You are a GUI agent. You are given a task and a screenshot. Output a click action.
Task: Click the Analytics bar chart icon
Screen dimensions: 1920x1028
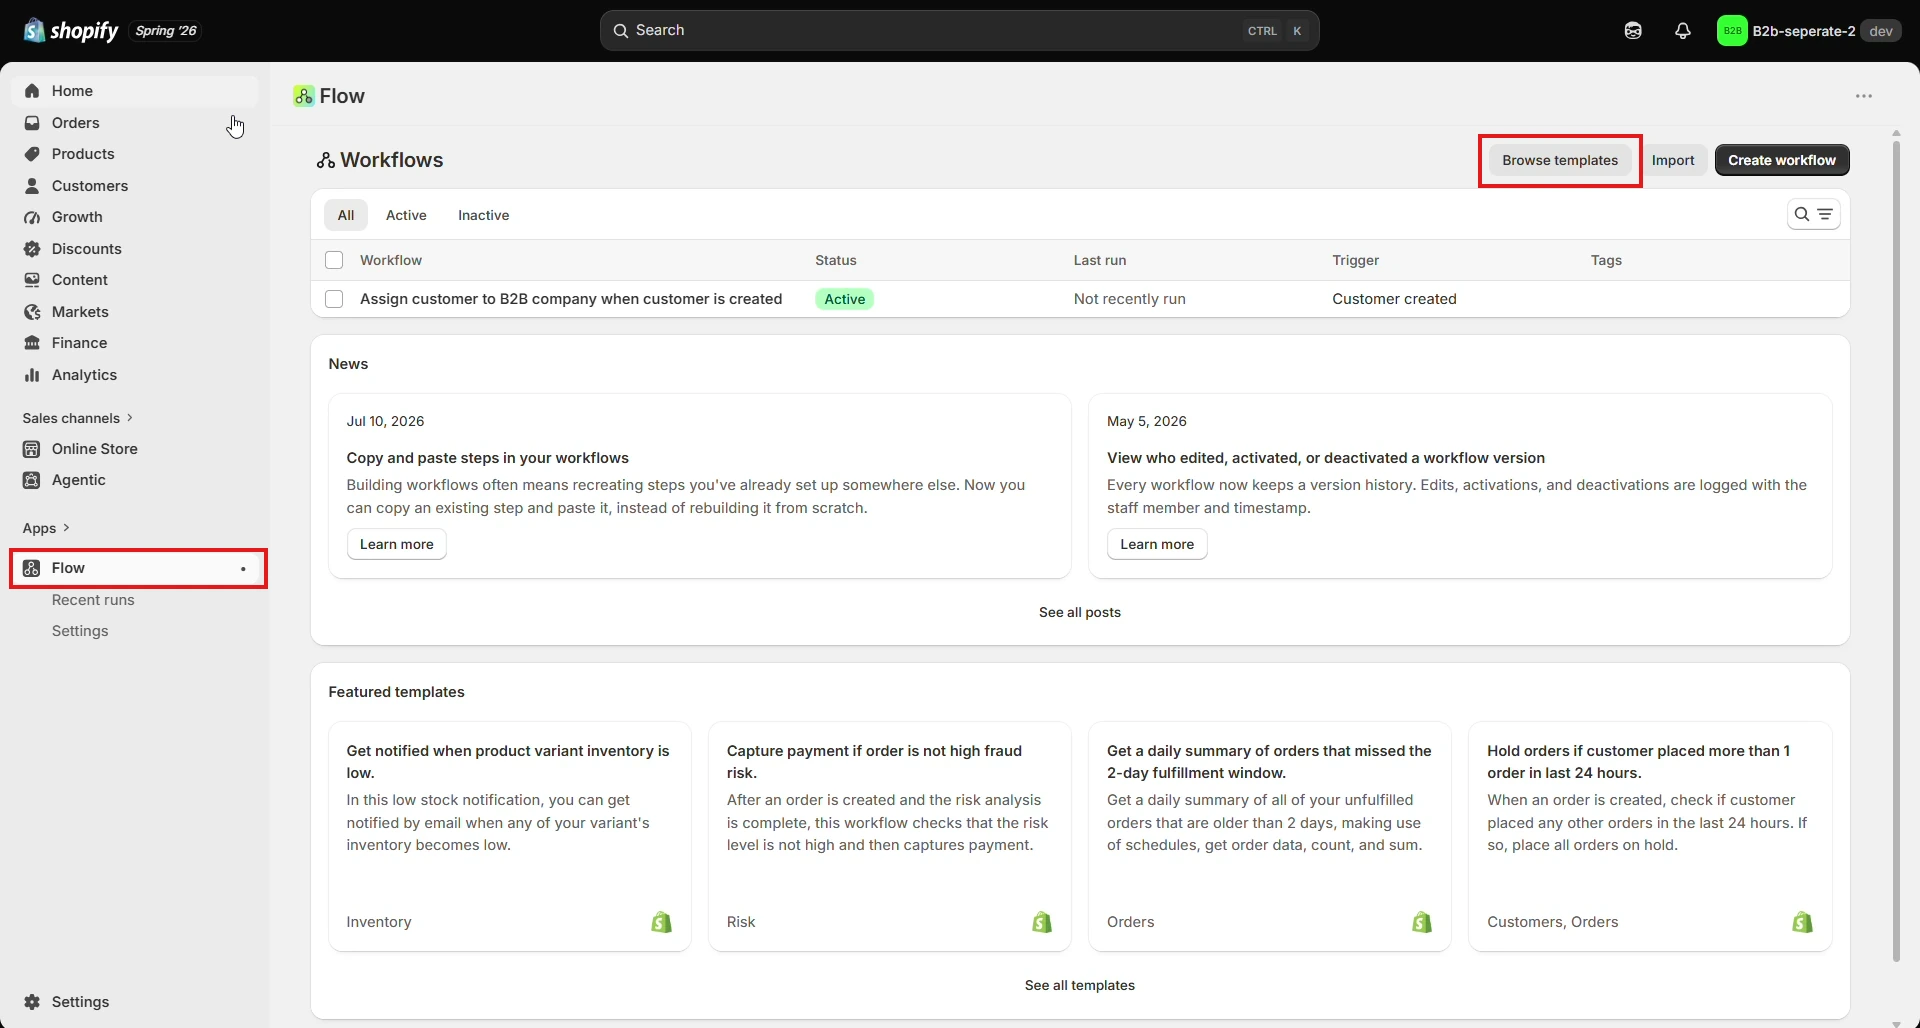[x=32, y=375]
